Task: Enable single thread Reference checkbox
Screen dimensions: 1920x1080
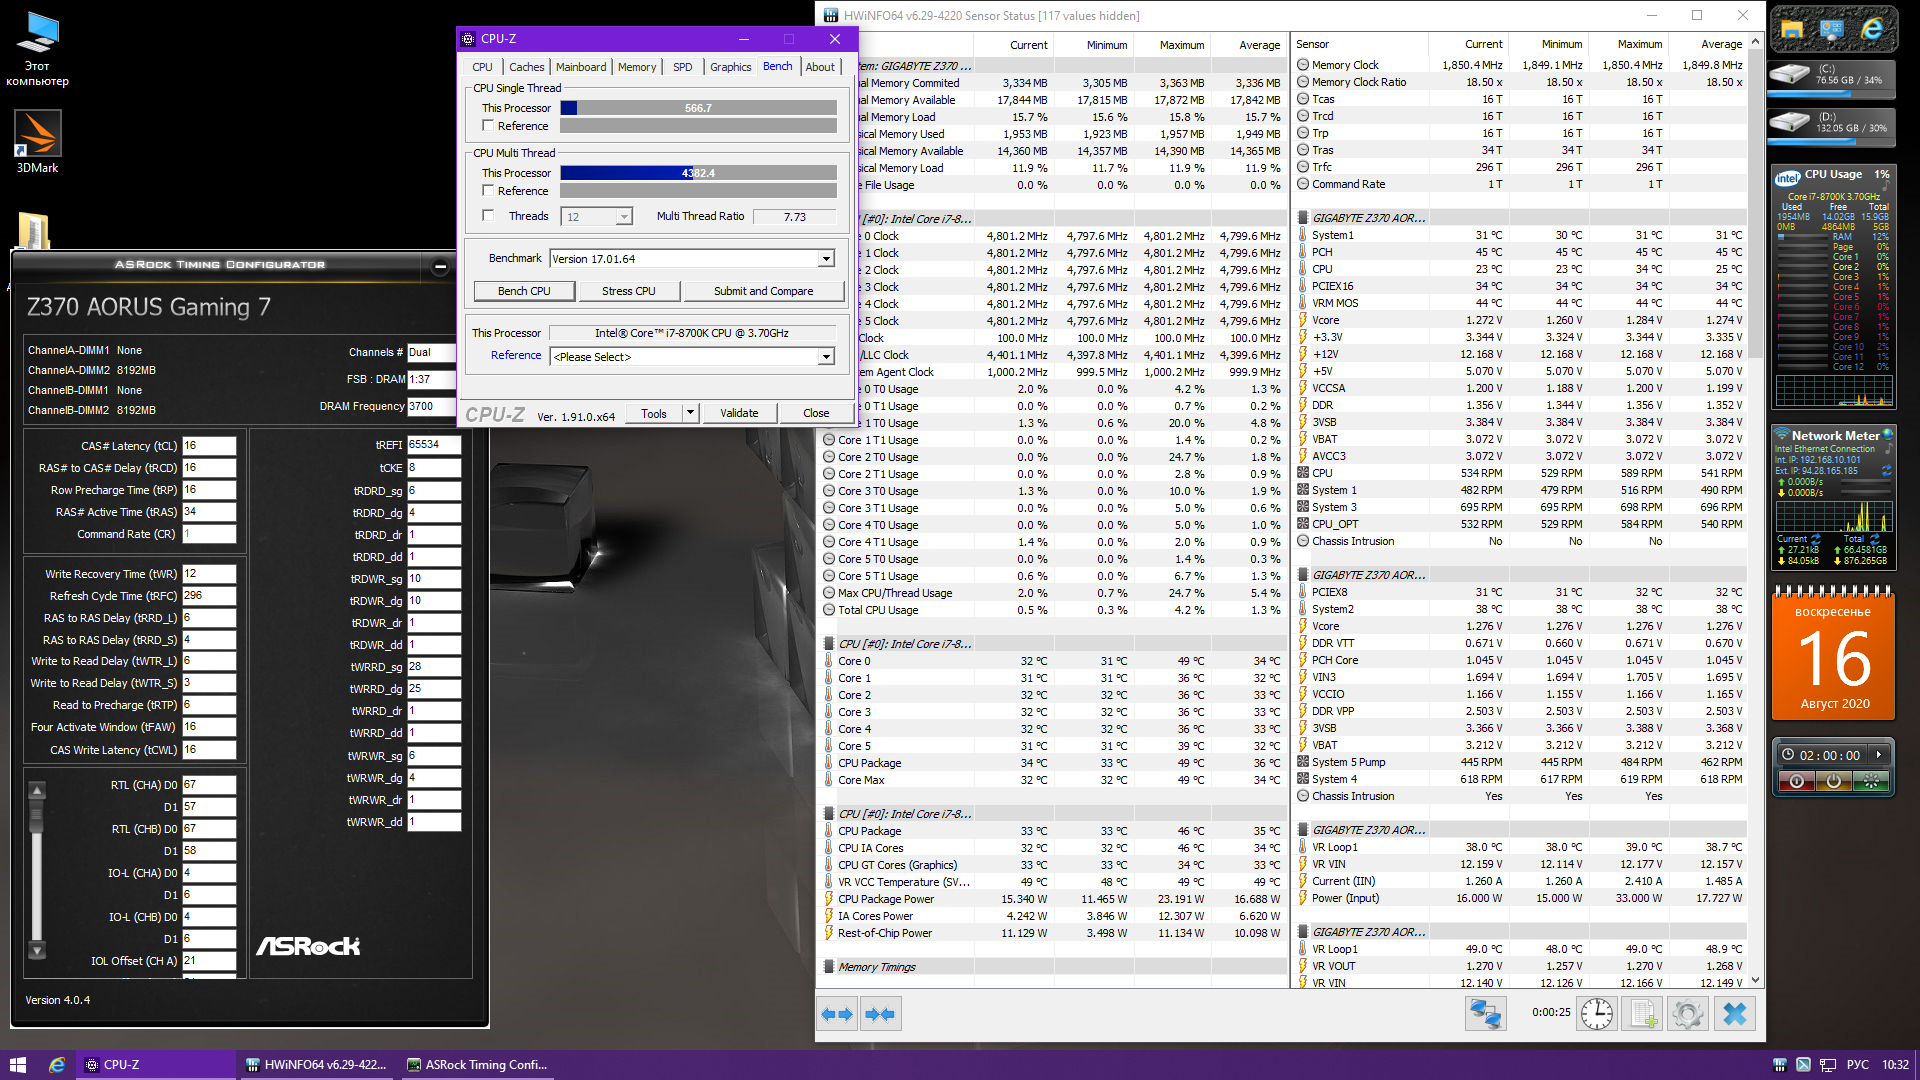Action: 488,126
